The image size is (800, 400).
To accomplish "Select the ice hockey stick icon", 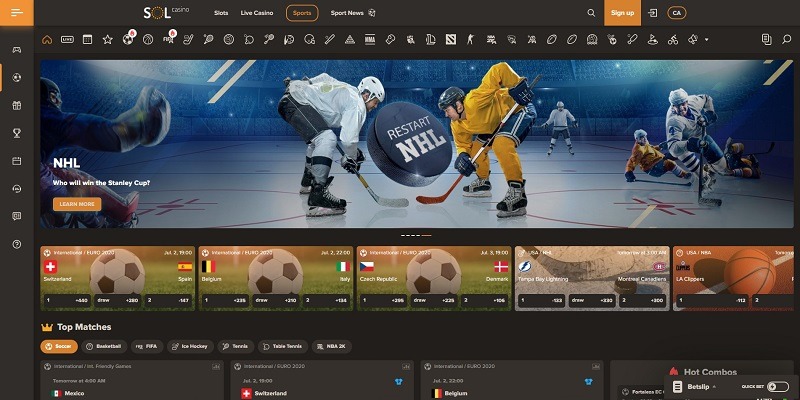I will (x=188, y=39).
